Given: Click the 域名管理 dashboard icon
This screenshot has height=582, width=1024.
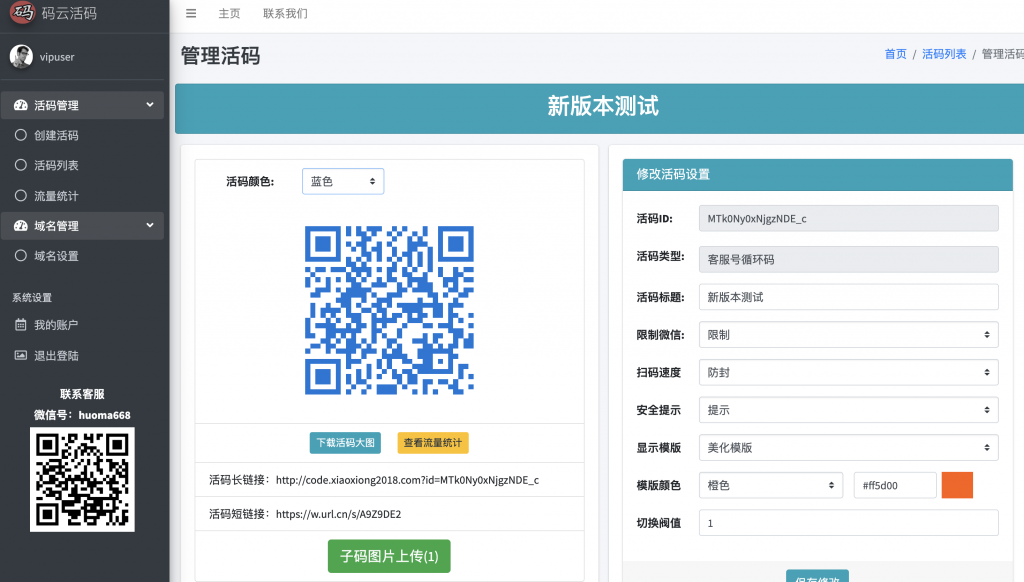Looking at the screenshot, I should [21, 226].
